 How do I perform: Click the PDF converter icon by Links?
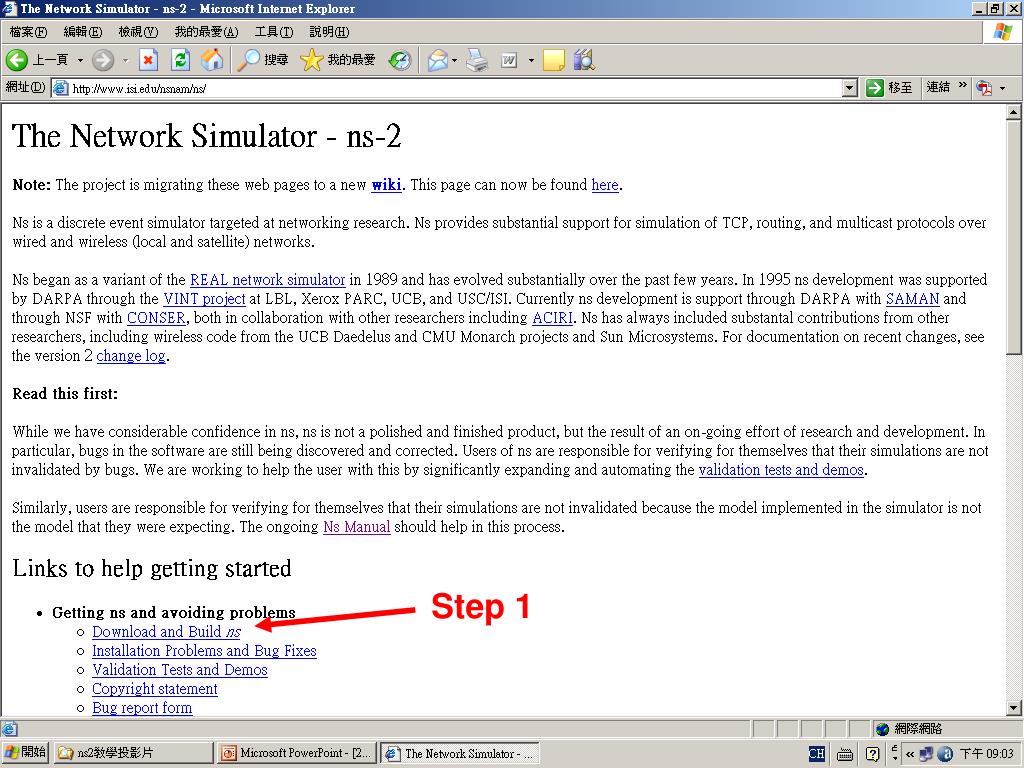(984, 88)
